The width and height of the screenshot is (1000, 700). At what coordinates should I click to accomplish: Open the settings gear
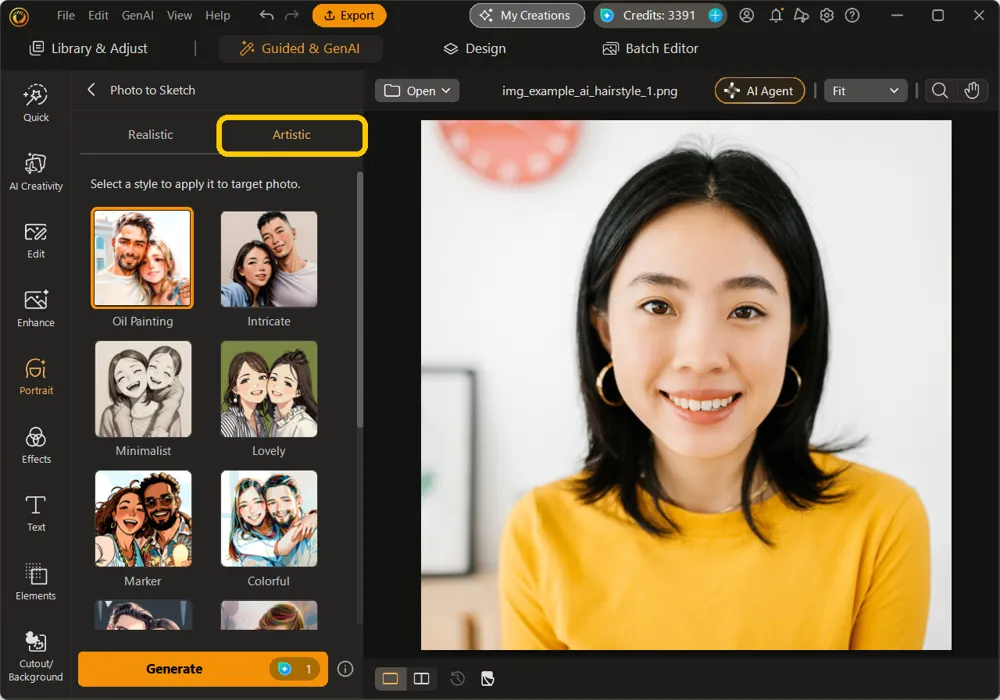pyautogui.click(x=827, y=15)
